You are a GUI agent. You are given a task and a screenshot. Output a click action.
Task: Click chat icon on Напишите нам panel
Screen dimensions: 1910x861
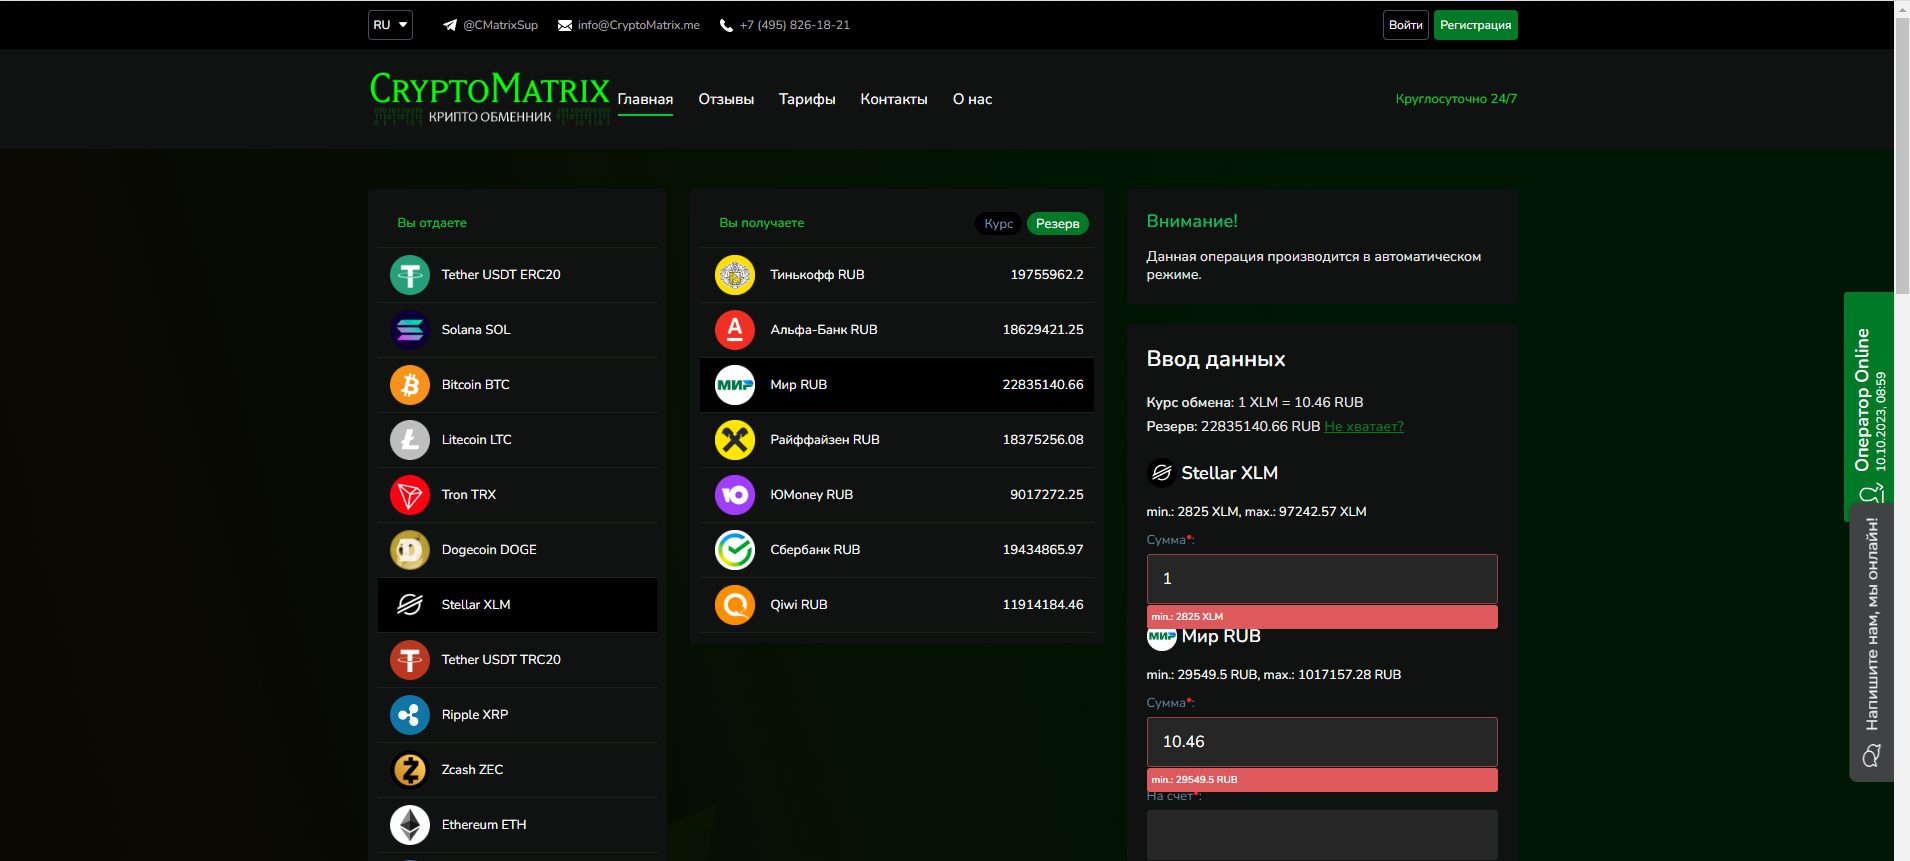click(x=1872, y=756)
